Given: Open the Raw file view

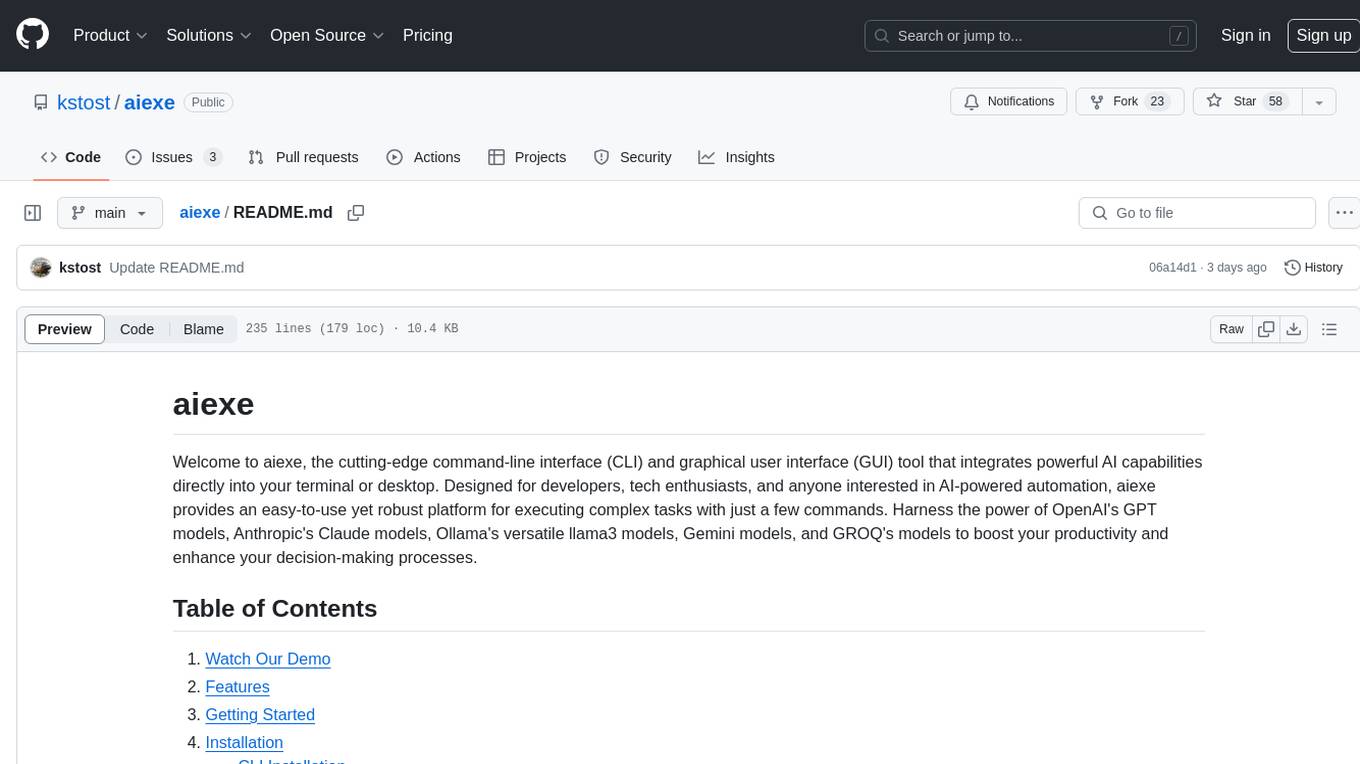Looking at the screenshot, I should tap(1231, 329).
